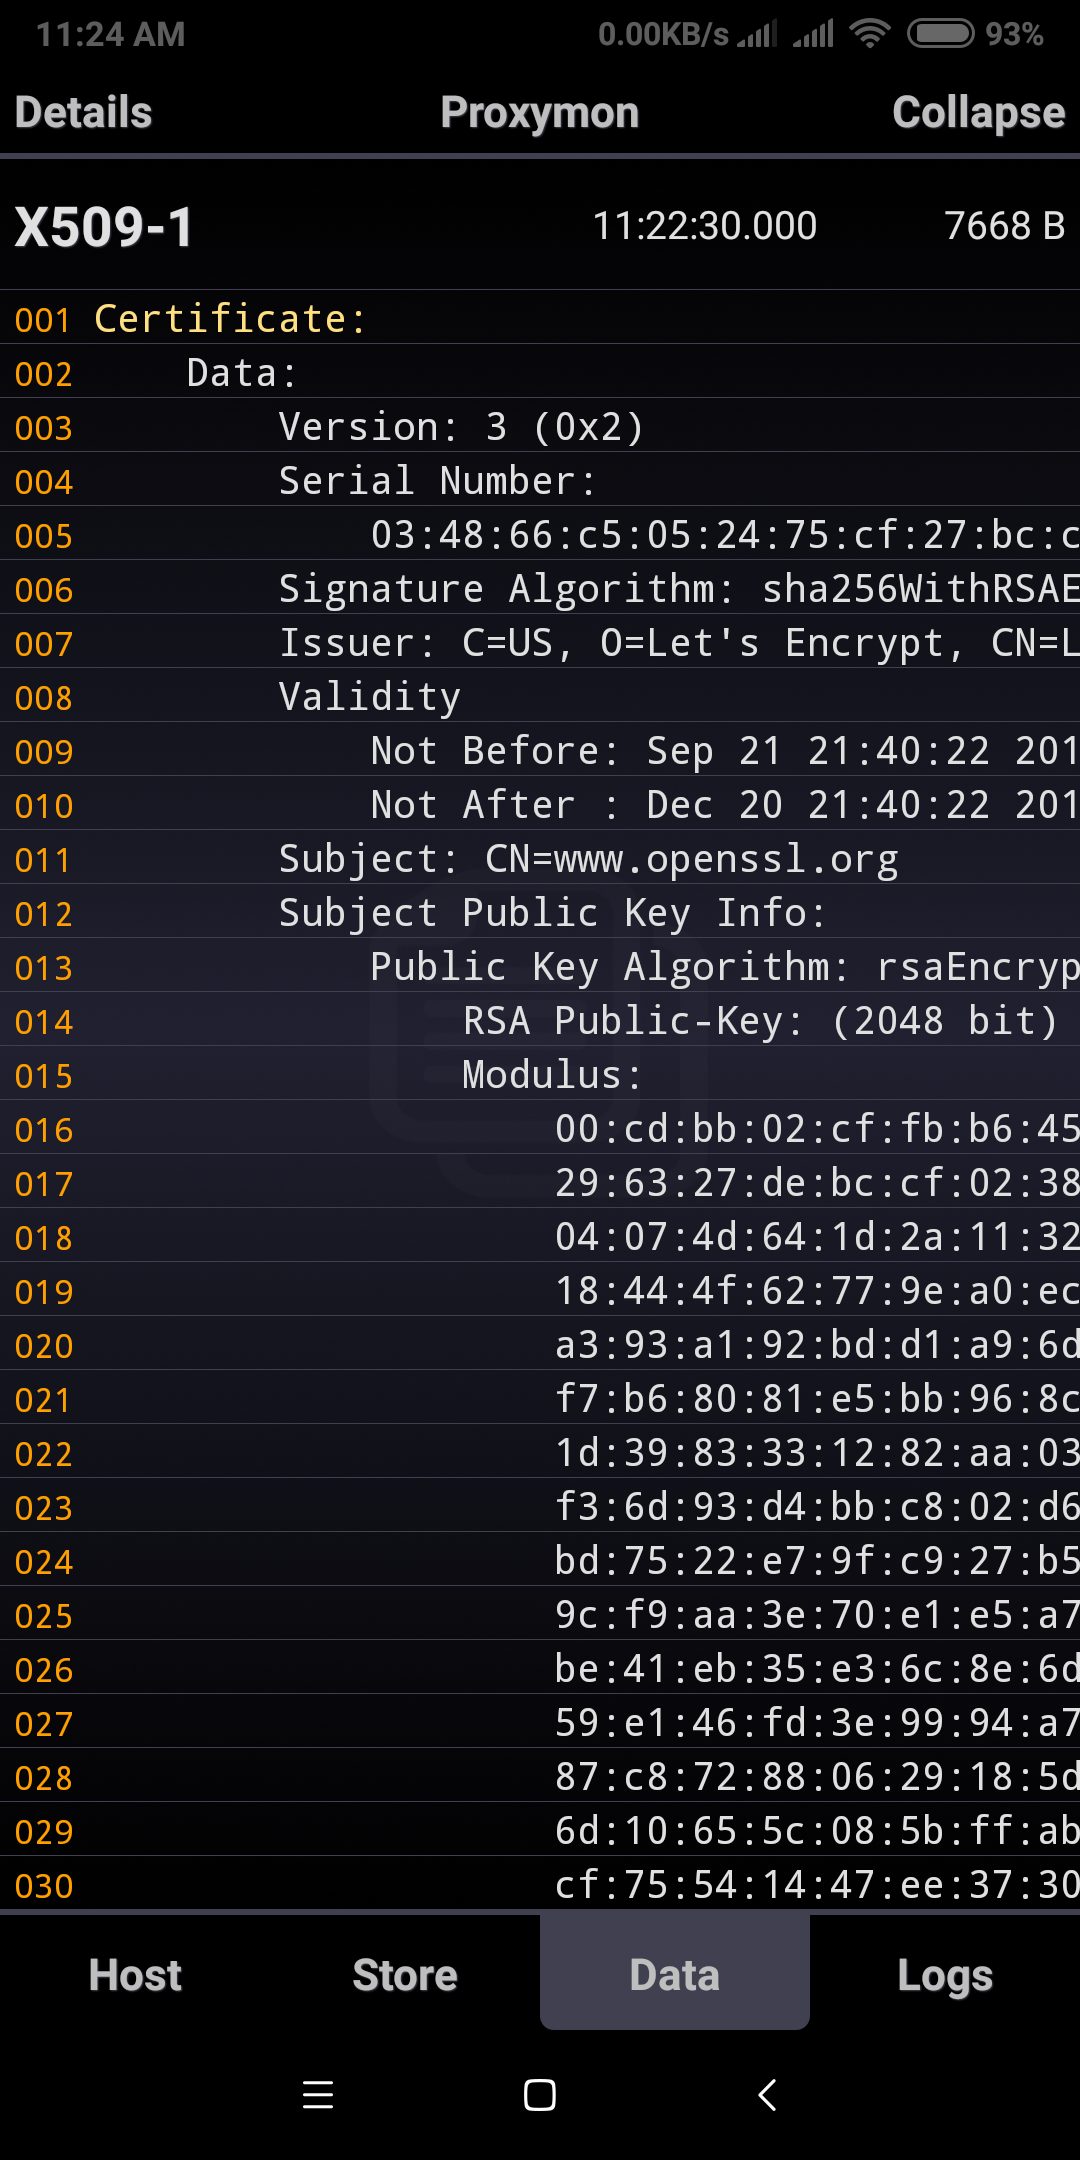The image size is (1080, 2160).
Task: Select the RSA Public-Key 2048 bit line
Action: [760, 1021]
